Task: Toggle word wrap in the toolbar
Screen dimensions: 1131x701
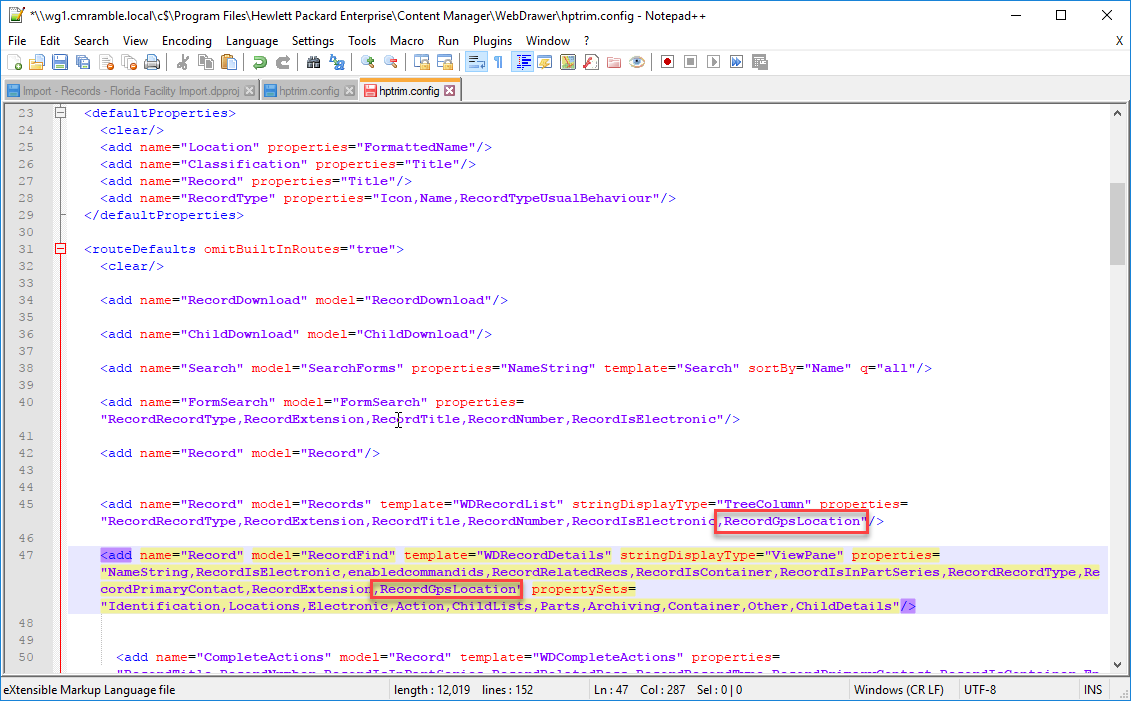Action: point(476,63)
